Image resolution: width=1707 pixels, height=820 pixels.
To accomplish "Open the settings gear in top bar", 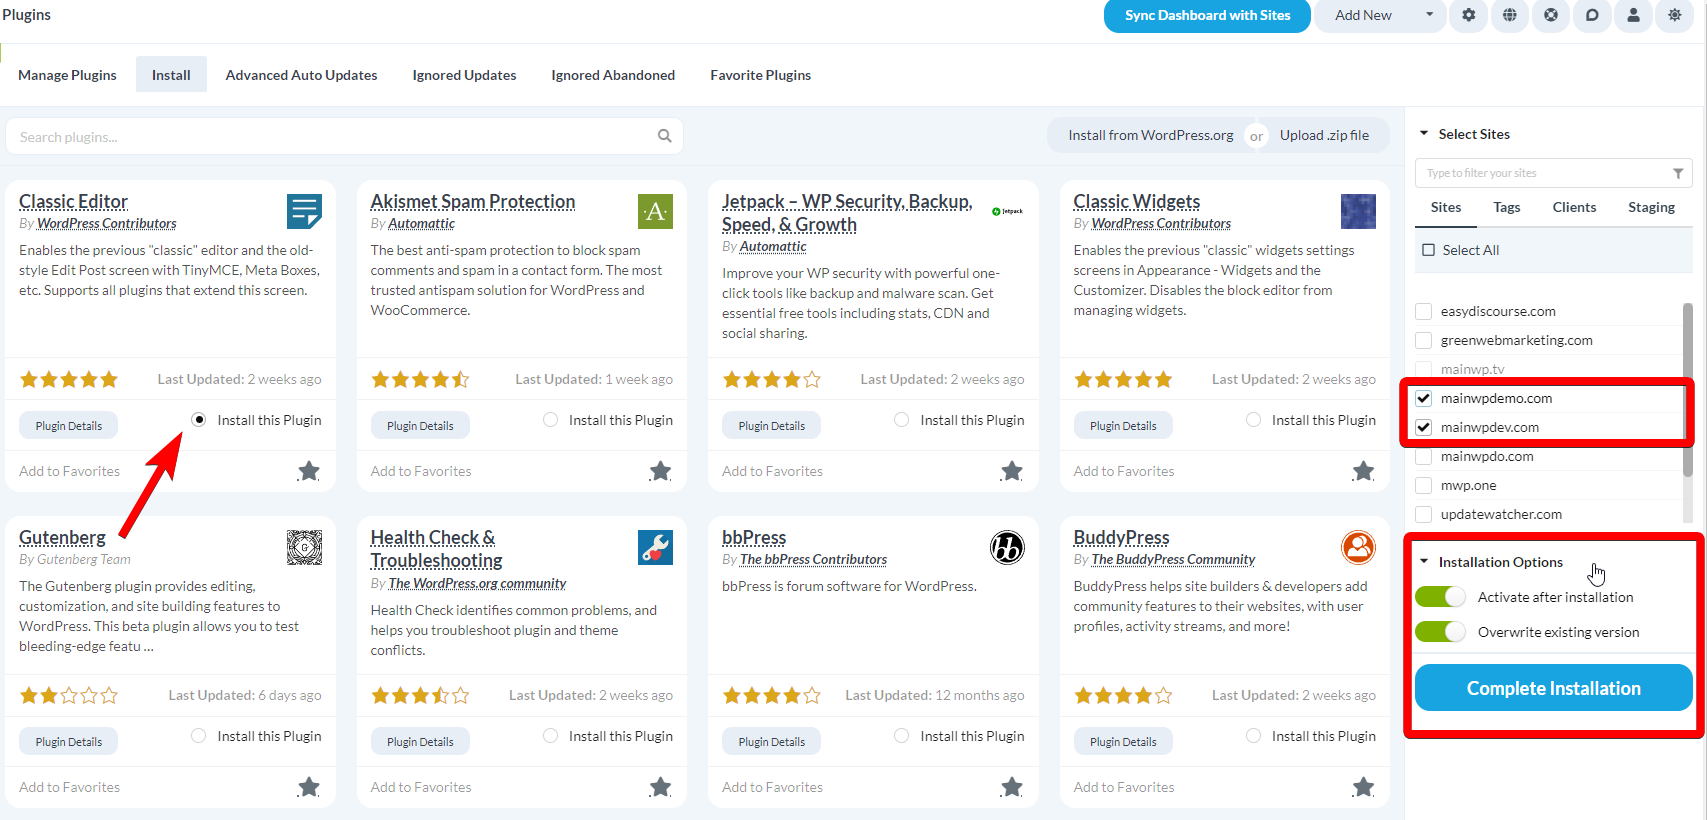I will [1468, 15].
